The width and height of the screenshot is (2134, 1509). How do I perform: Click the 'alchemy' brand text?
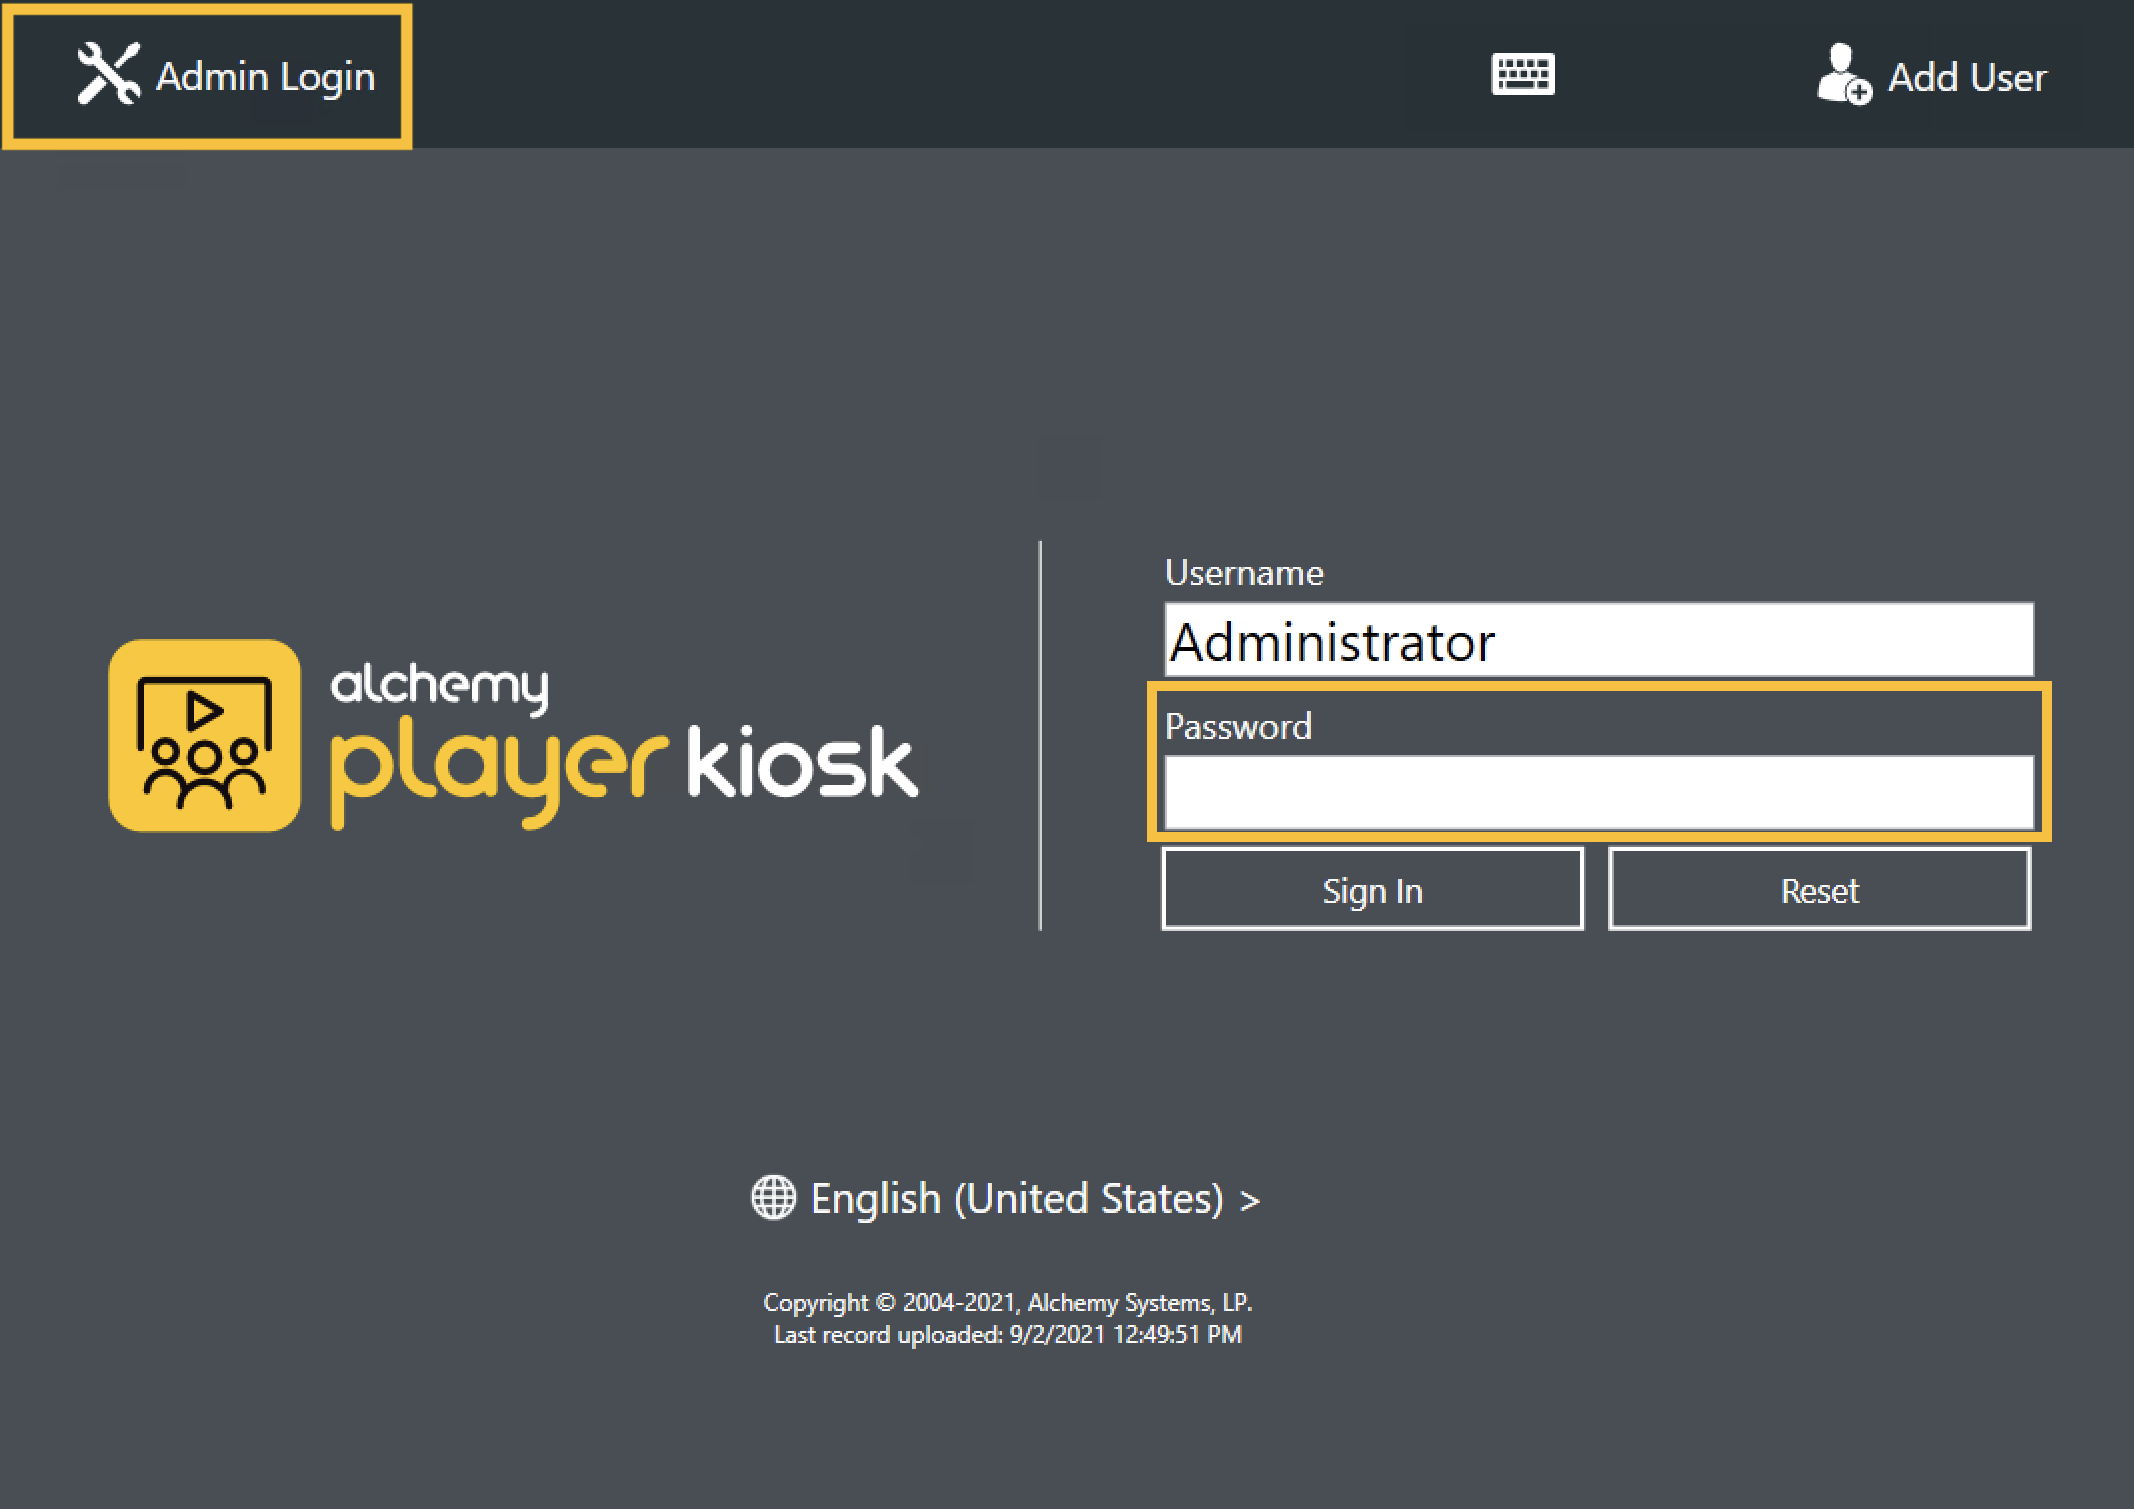(x=439, y=686)
